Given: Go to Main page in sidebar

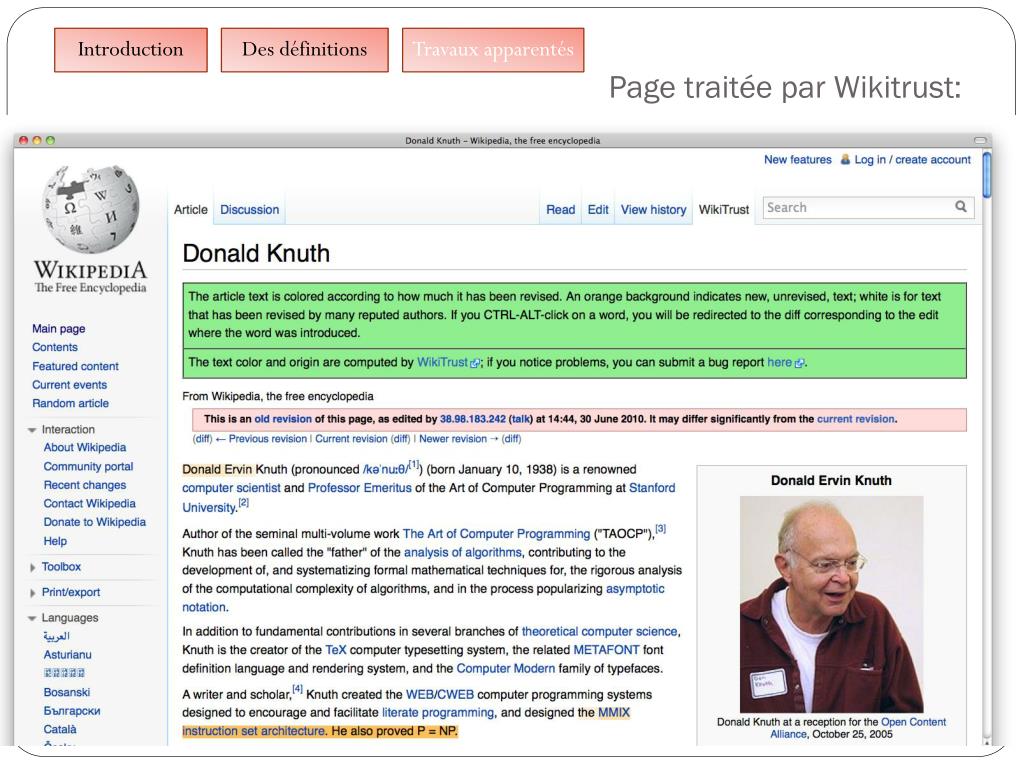Looking at the screenshot, I should (x=59, y=329).
